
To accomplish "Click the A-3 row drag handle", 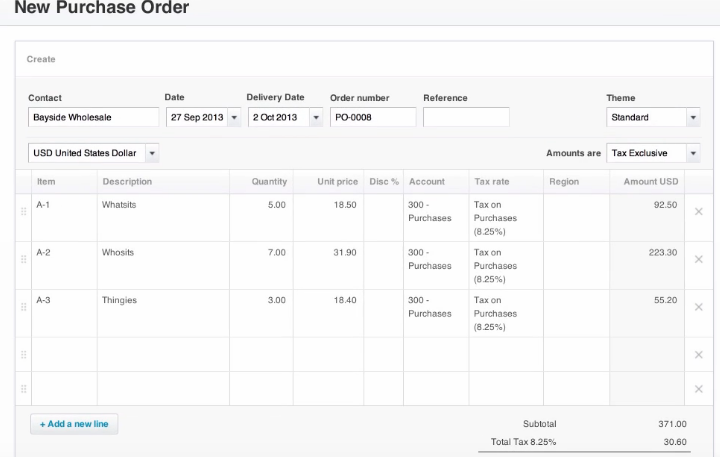I will point(23,307).
